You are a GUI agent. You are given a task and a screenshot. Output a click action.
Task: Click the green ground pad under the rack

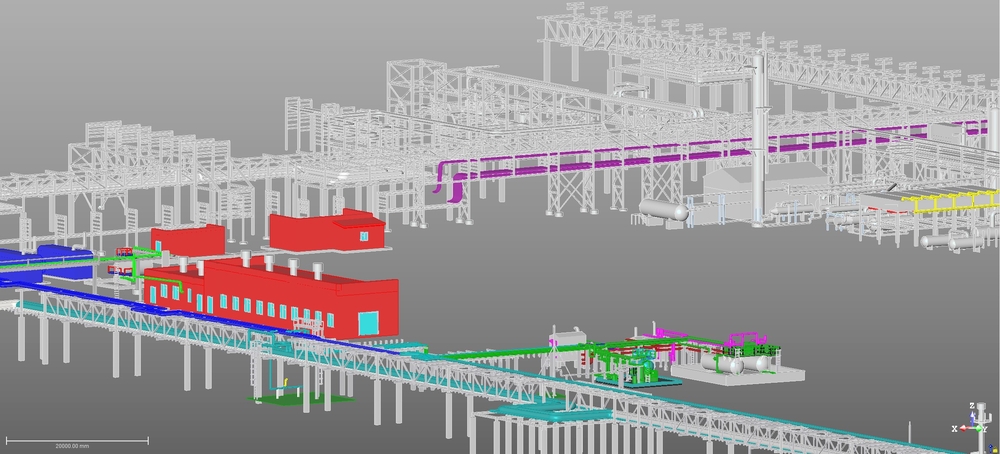click(300, 400)
